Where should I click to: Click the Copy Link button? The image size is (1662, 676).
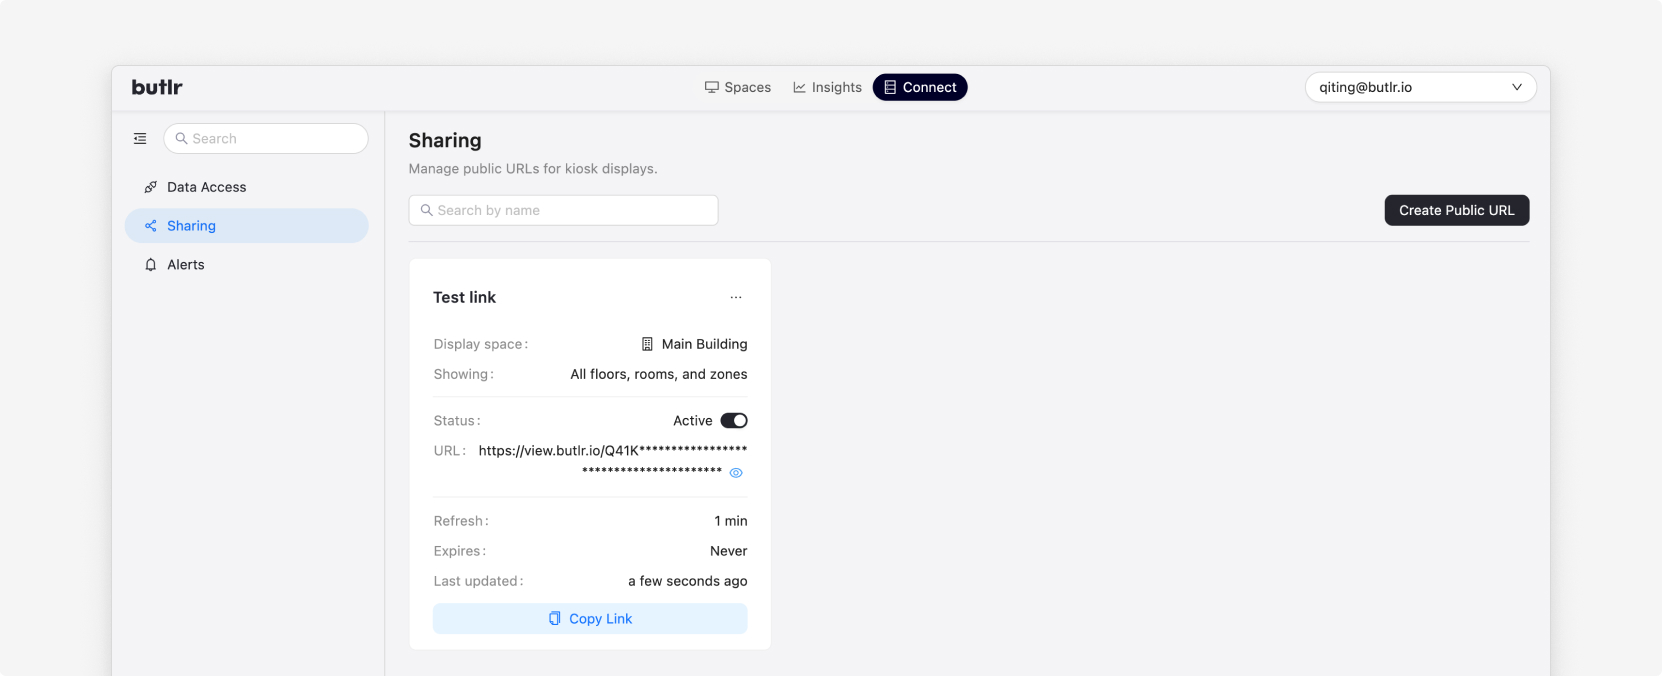pyautogui.click(x=590, y=619)
